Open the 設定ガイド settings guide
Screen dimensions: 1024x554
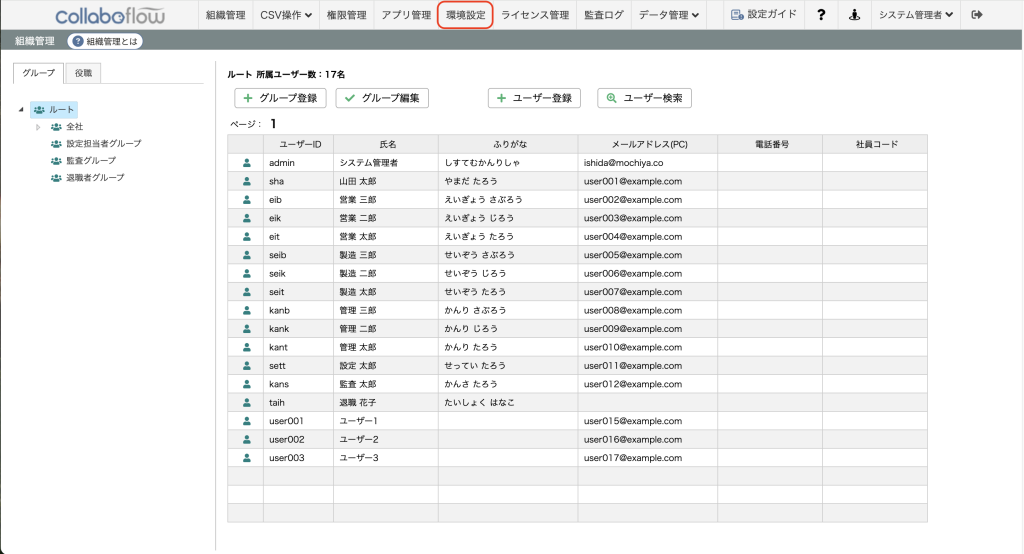pyautogui.click(x=764, y=15)
